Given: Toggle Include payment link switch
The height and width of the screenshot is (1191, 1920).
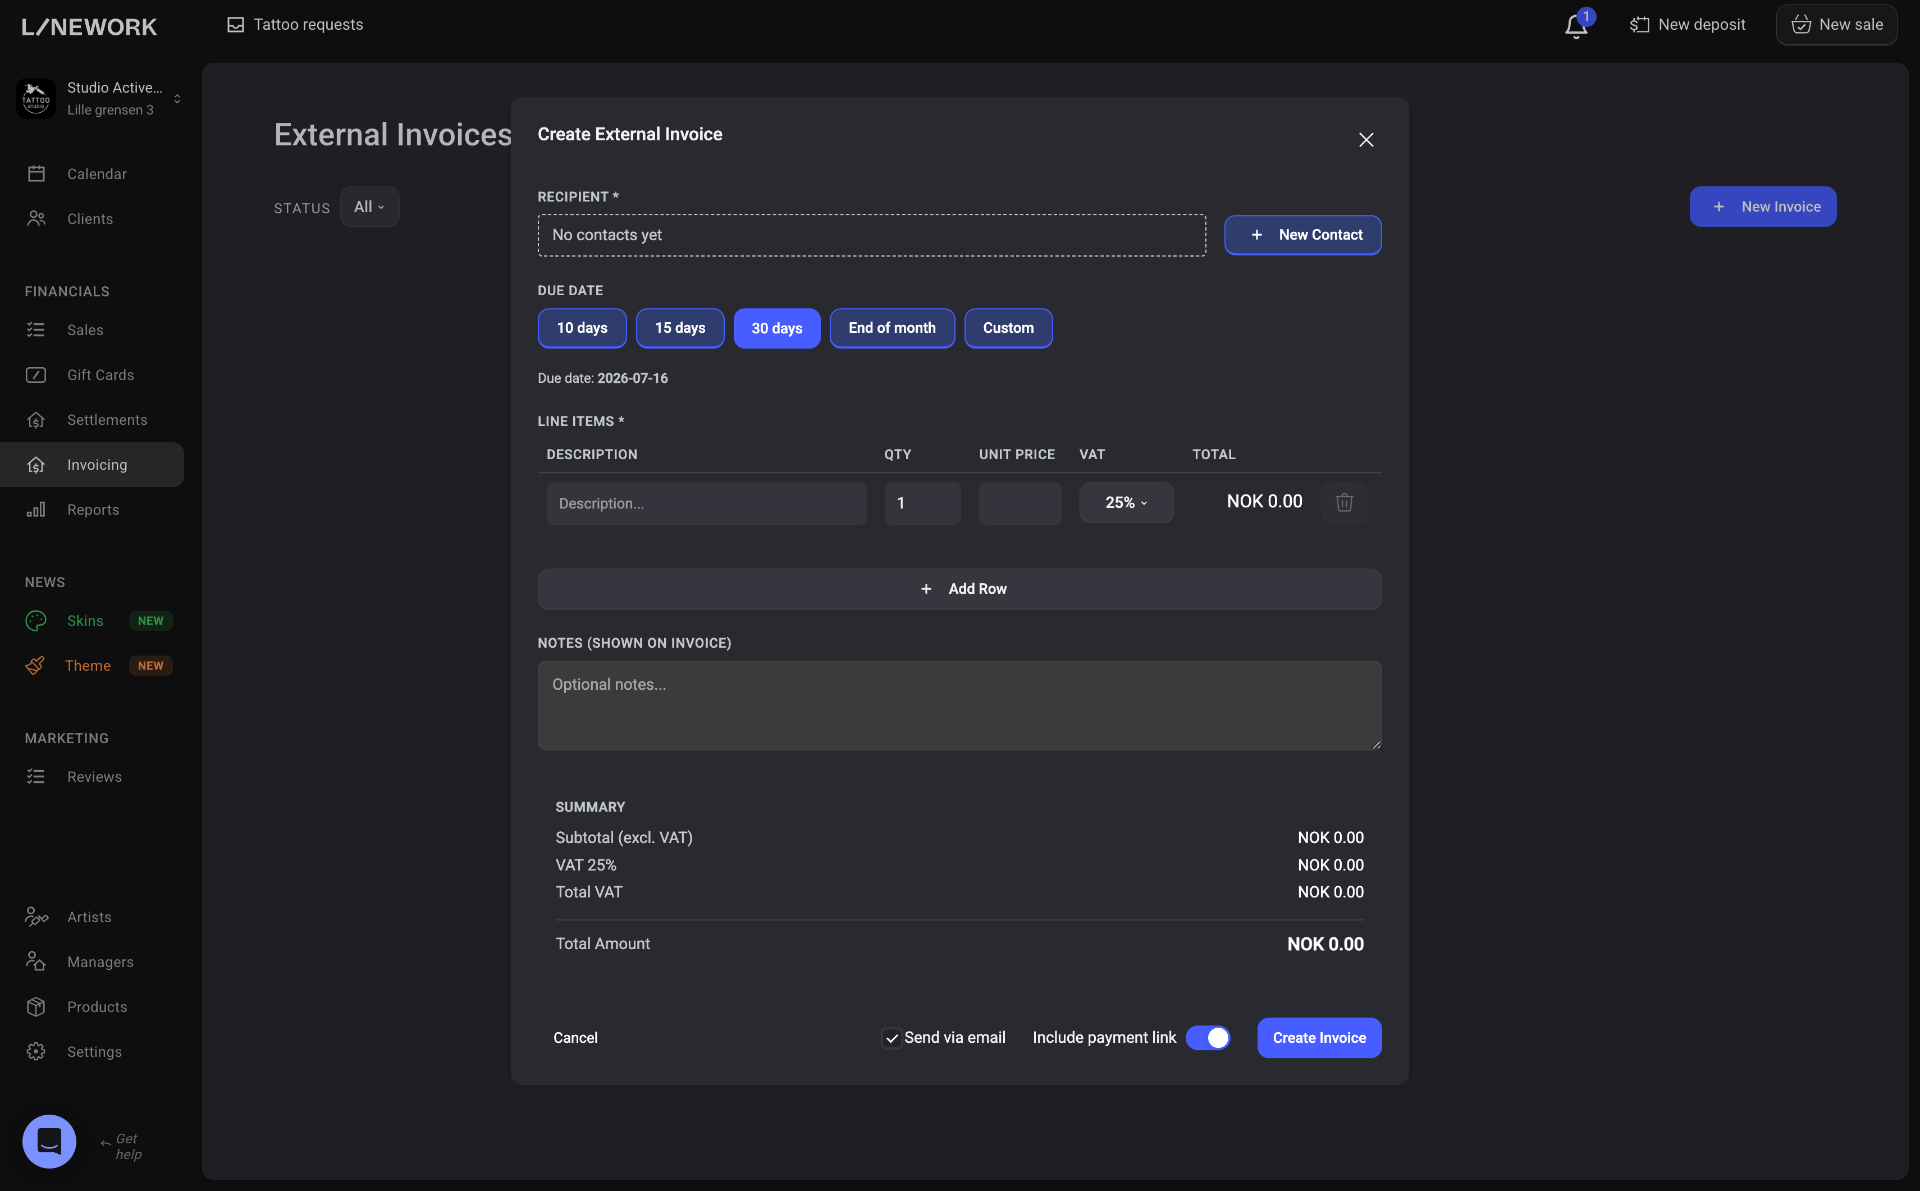Looking at the screenshot, I should (1208, 1038).
